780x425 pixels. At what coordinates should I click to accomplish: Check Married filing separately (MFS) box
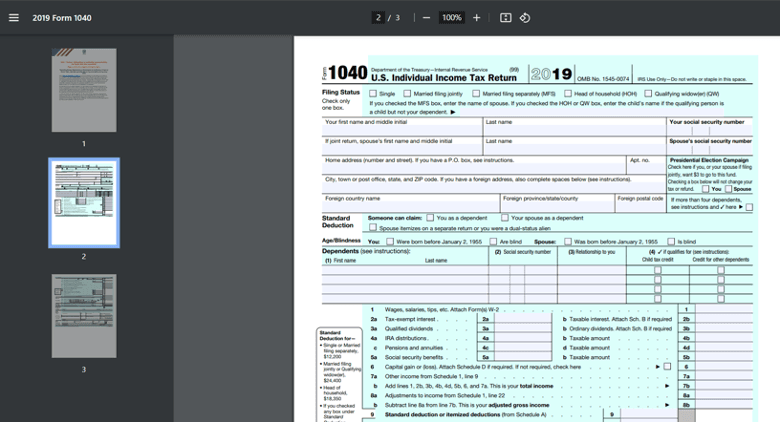(476, 93)
